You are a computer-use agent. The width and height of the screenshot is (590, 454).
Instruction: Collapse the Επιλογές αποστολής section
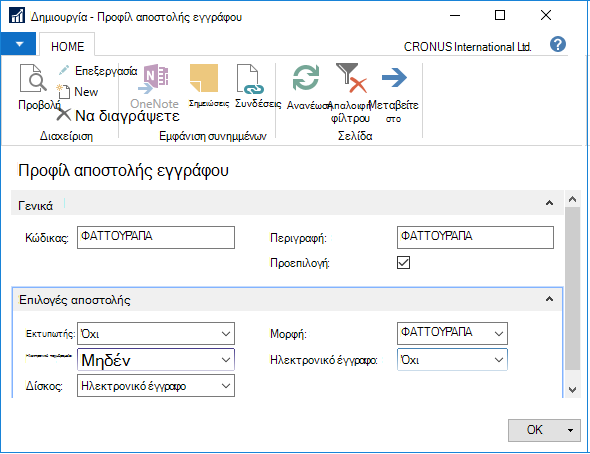[549, 299]
